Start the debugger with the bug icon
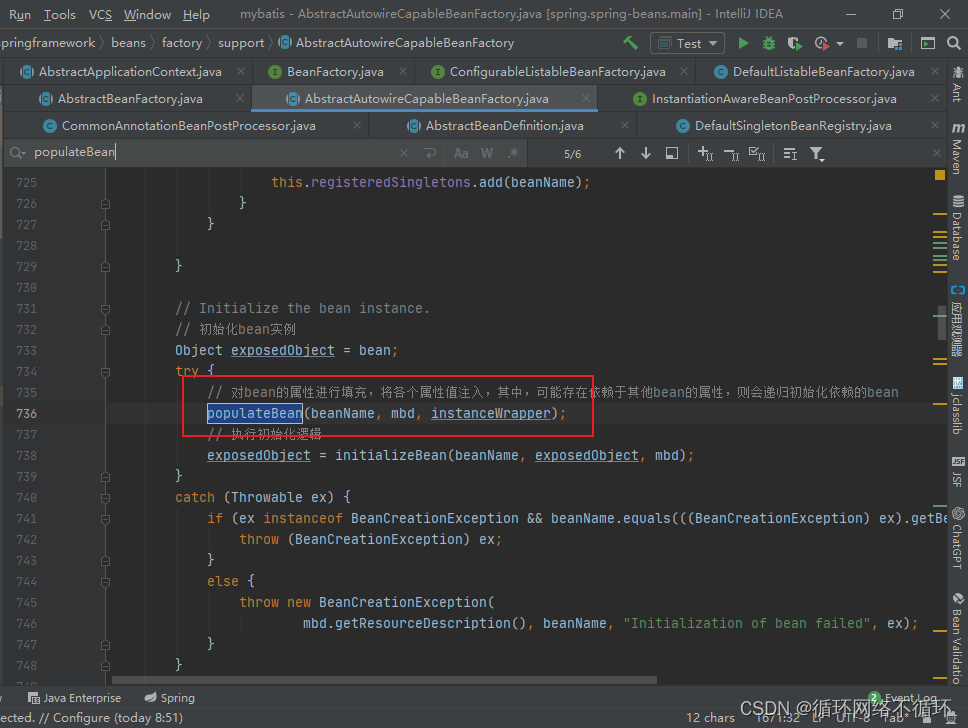The width and height of the screenshot is (968, 728). [768, 44]
